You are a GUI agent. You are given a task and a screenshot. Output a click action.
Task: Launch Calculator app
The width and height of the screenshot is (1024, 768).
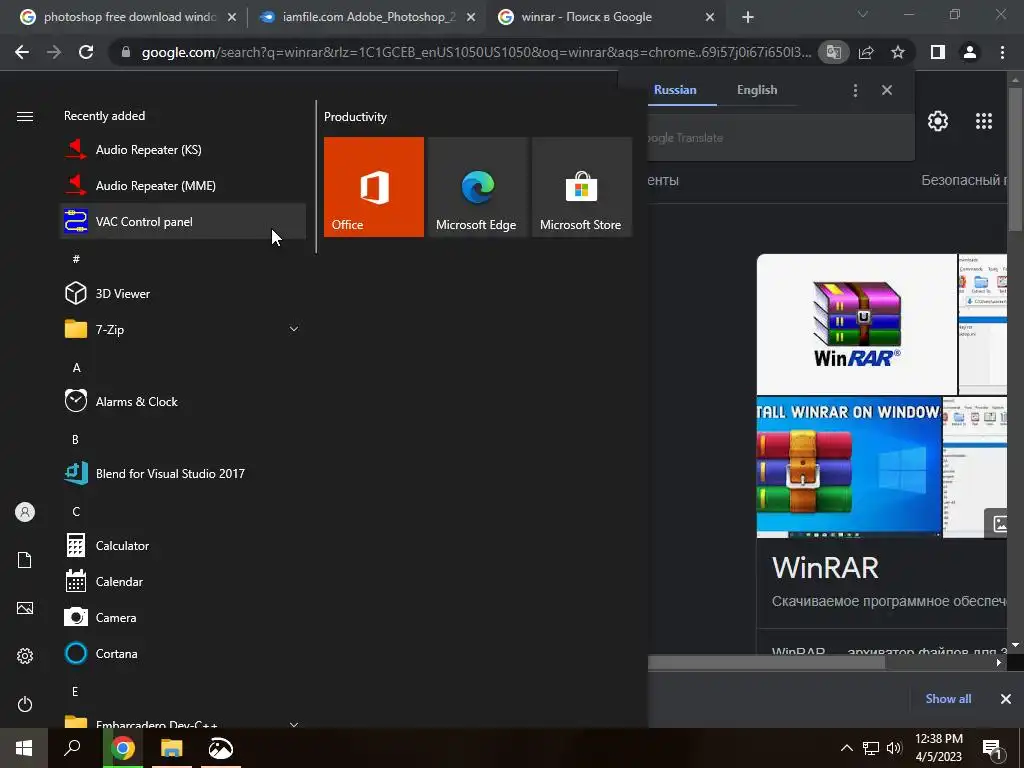tap(183, 545)
